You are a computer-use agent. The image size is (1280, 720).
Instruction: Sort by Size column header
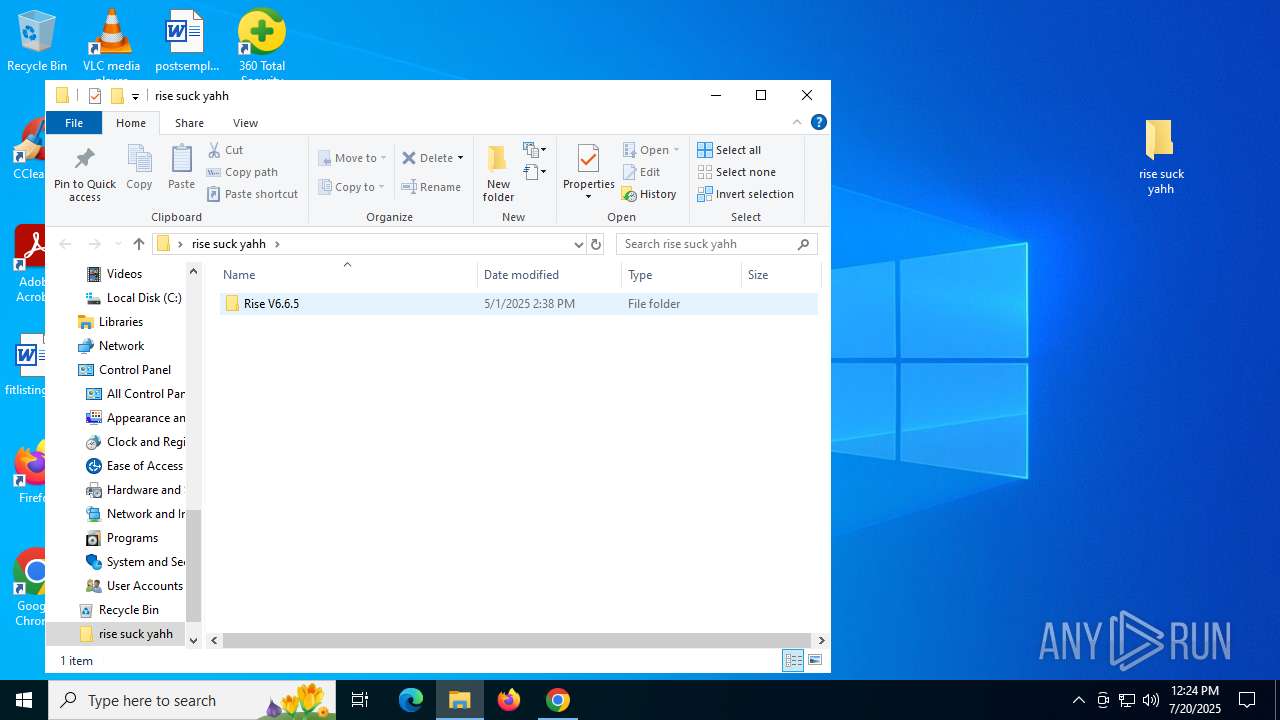pos(781,275)
